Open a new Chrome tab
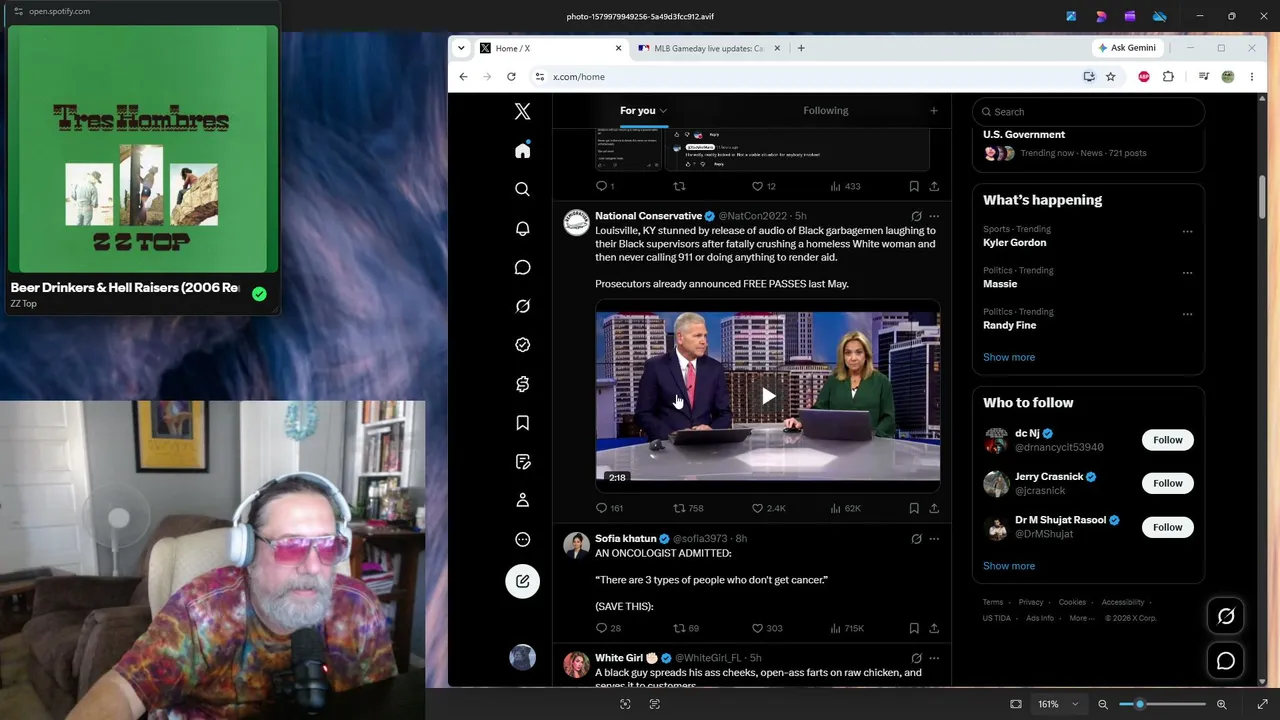This screenshot has width=1280, height=720. click(800, 48)
